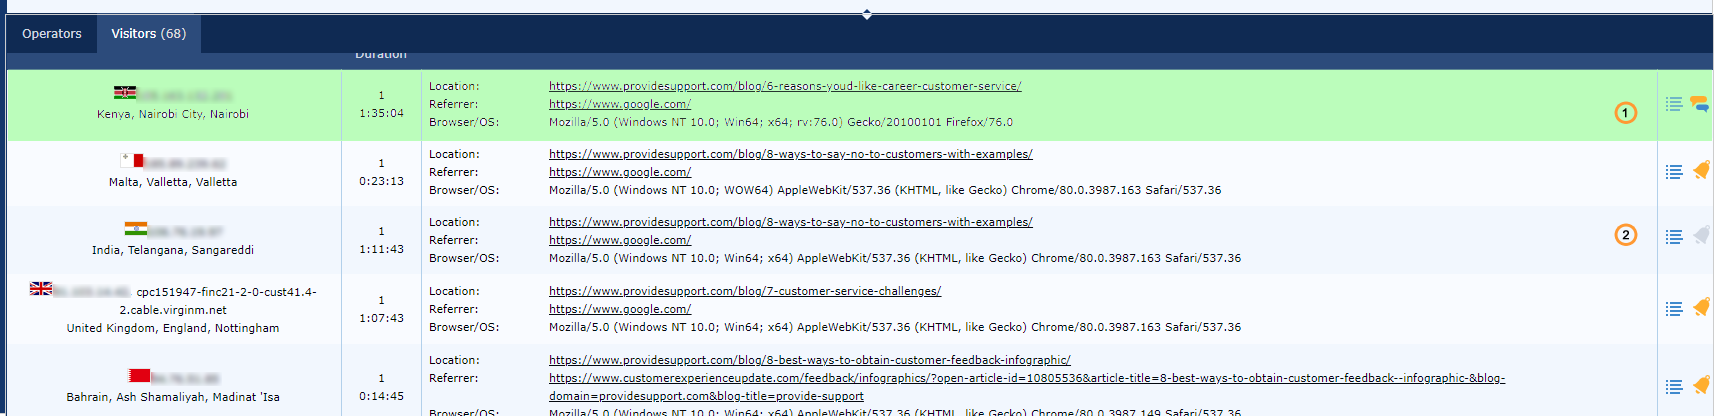This screenshot has width=1718, height=416.
Task: Open Google referrer link in India row
Action: [x=620, y=240]
